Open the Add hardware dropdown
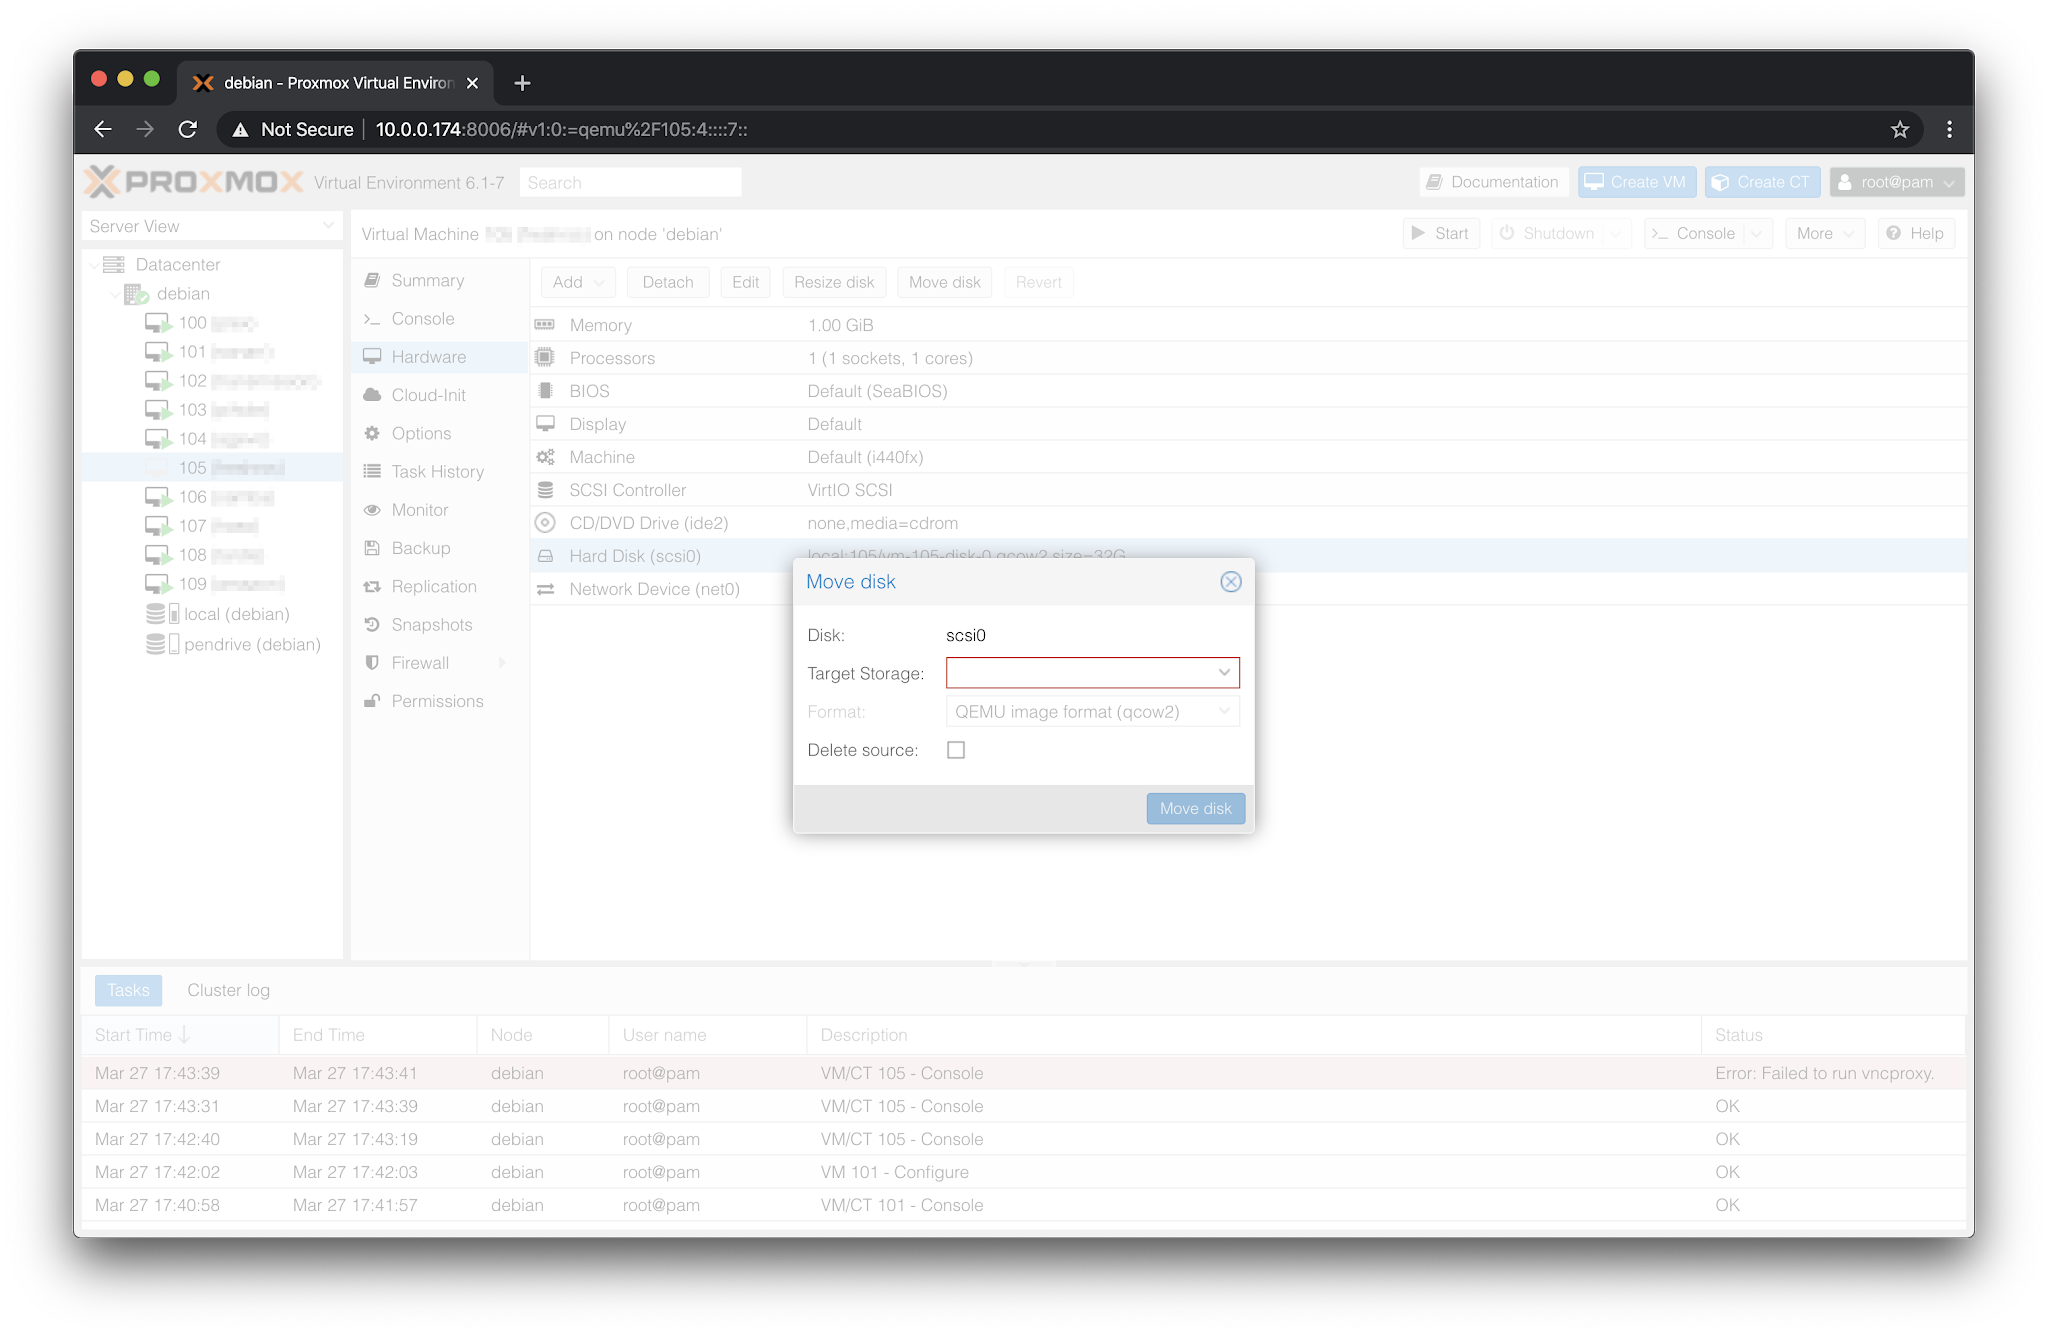Image resolution: width=2048 pixels, height=1335 pixels. click(578, 282)
